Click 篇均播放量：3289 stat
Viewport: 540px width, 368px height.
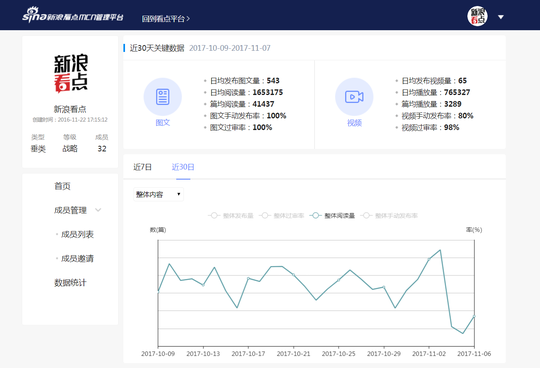tap(431, 104)
